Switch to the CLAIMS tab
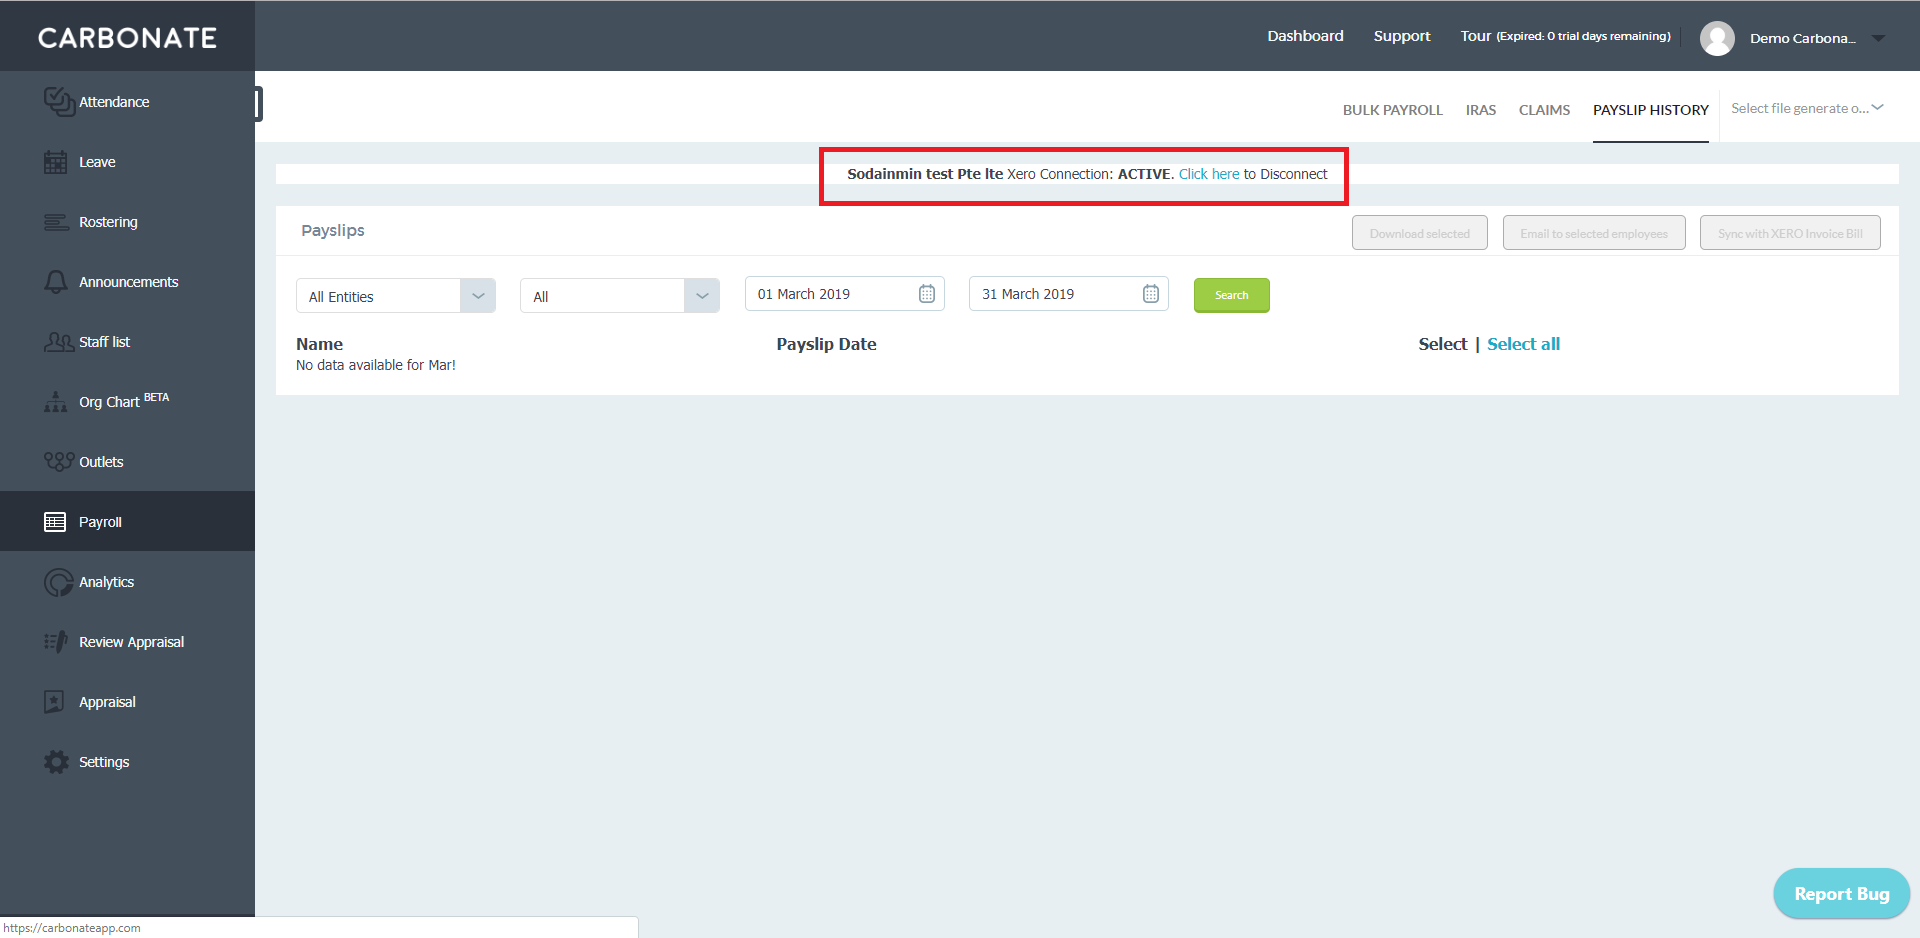 pos(1544,110)
